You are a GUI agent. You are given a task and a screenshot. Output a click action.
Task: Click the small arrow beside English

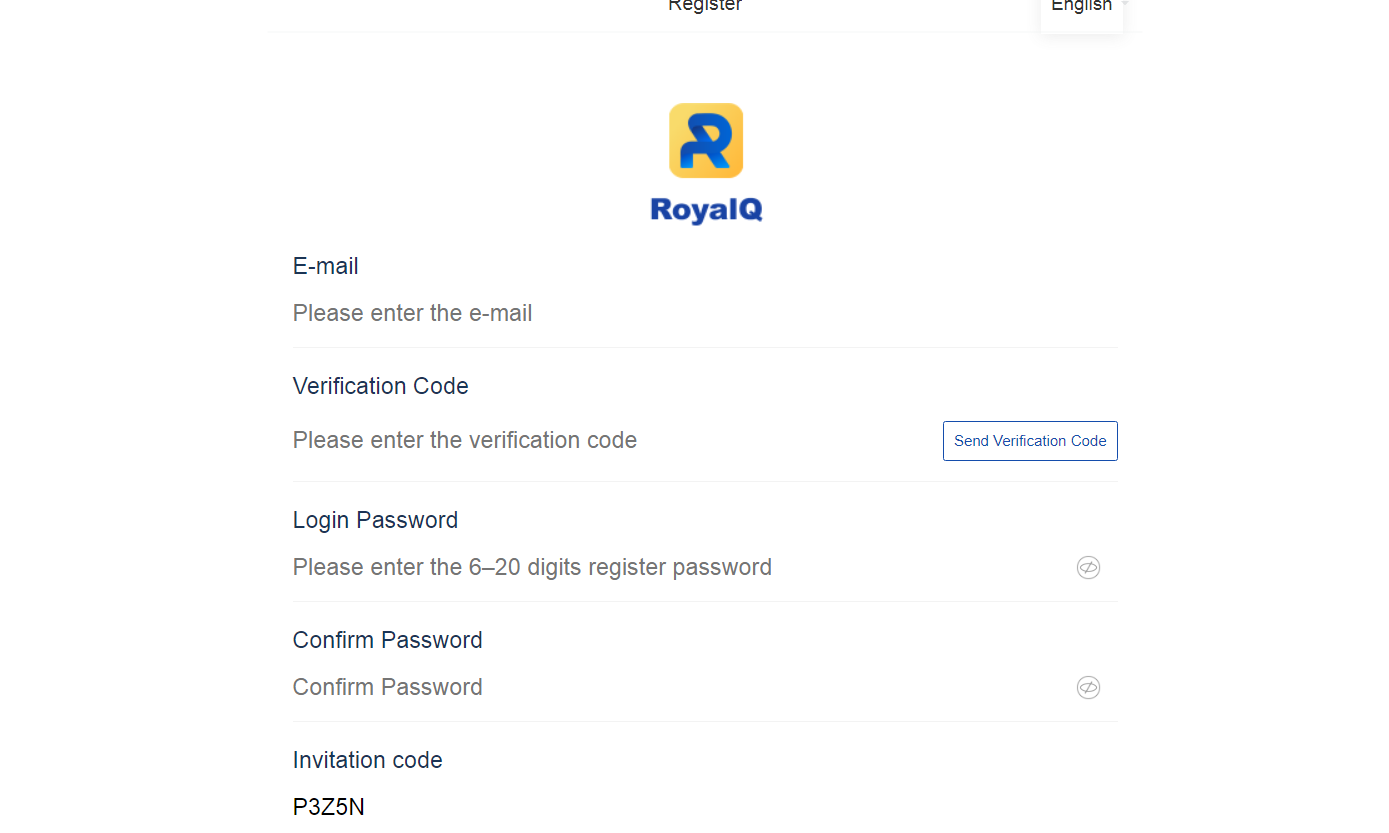(1124, 5)
